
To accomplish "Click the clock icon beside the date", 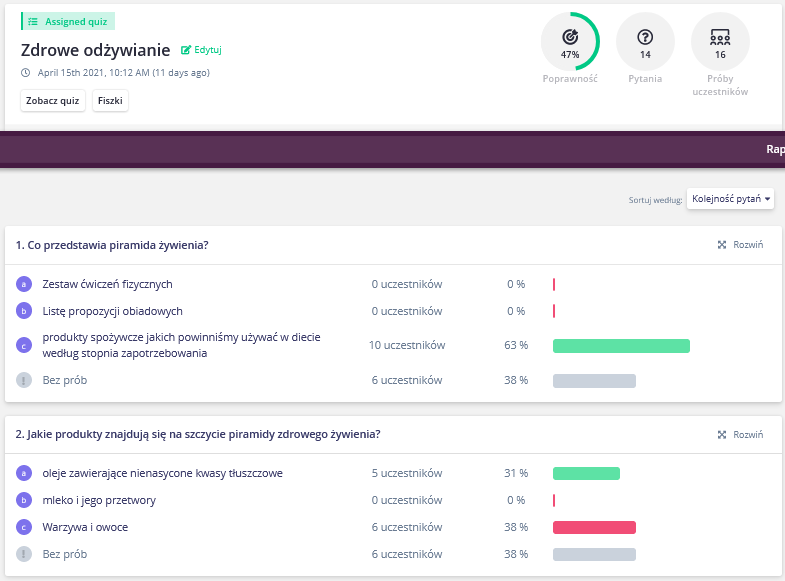I will pos(26,73).
